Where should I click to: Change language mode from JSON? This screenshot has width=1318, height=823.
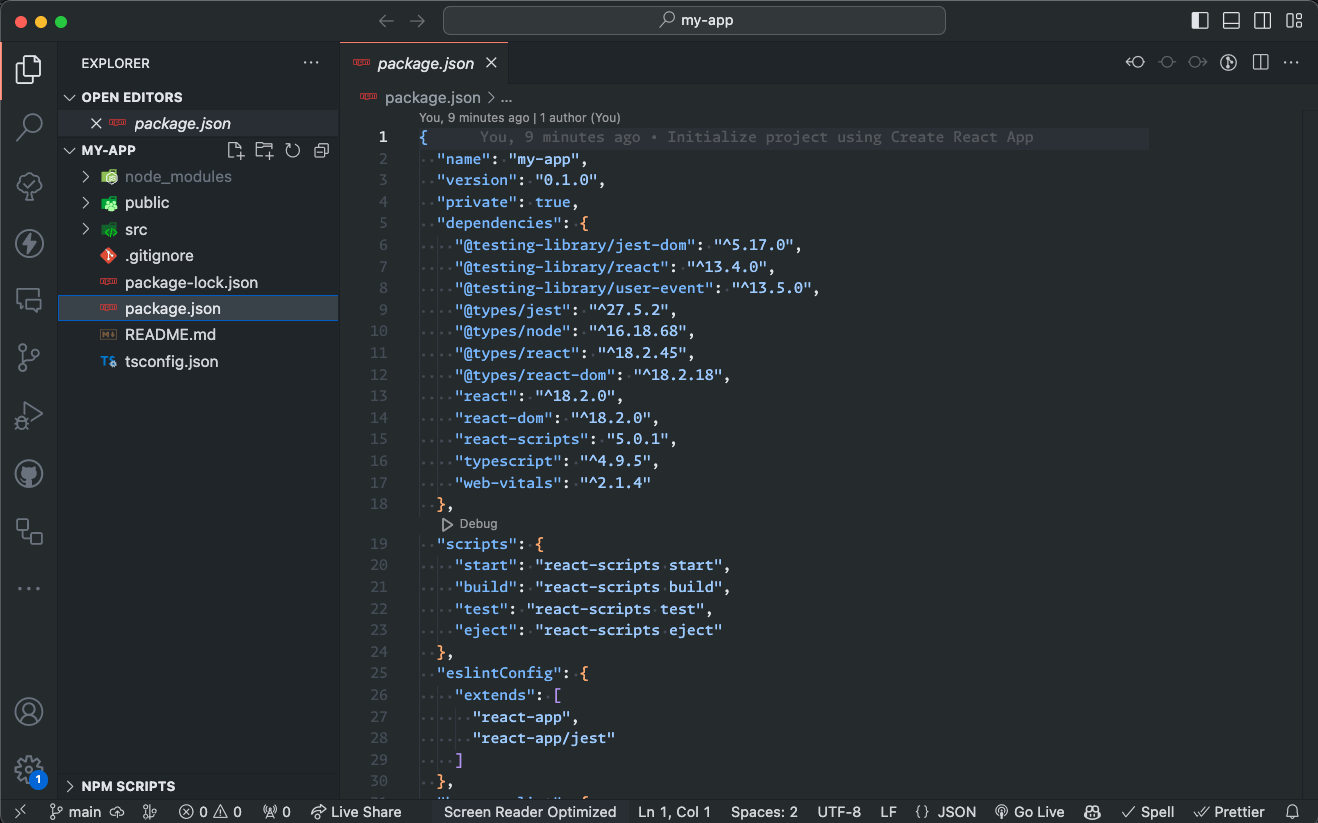(945, 812)
